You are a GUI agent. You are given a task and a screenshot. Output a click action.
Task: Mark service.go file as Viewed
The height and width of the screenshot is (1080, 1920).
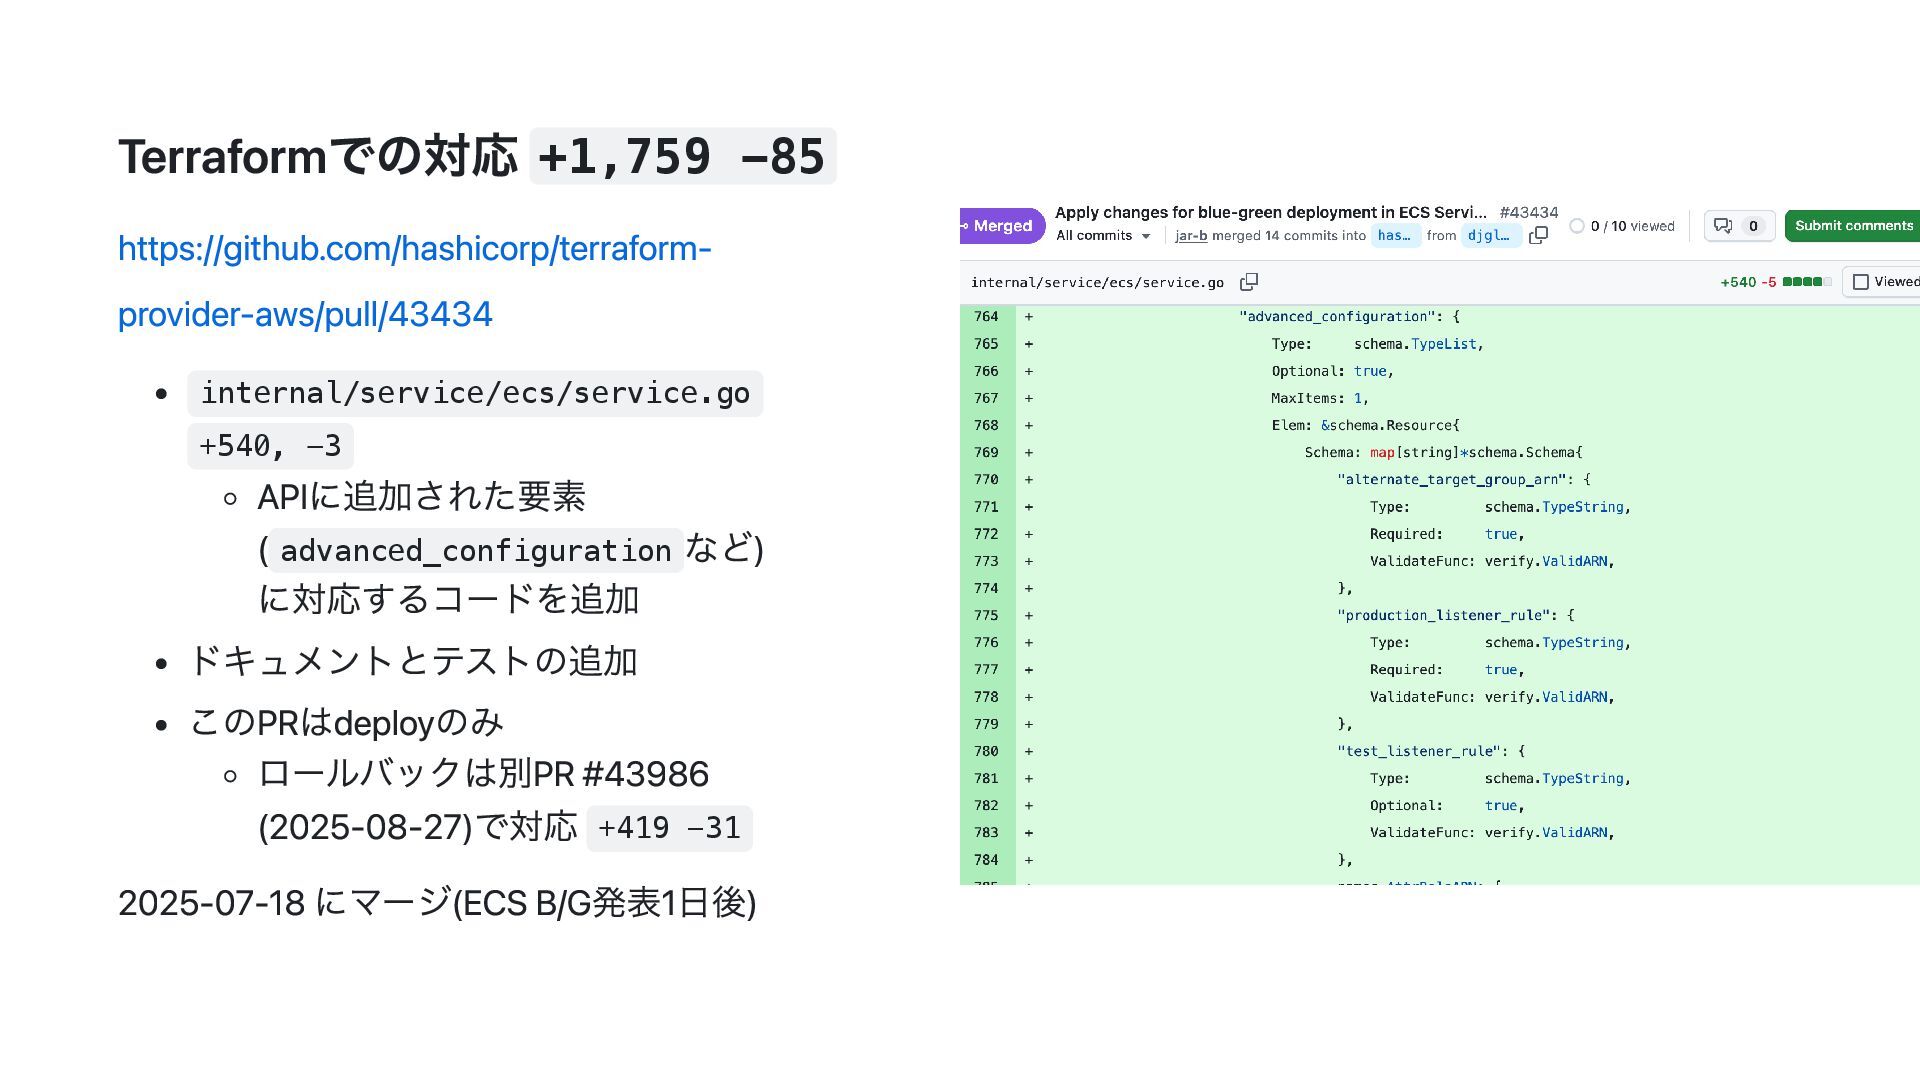click(x=1861, y=282)
